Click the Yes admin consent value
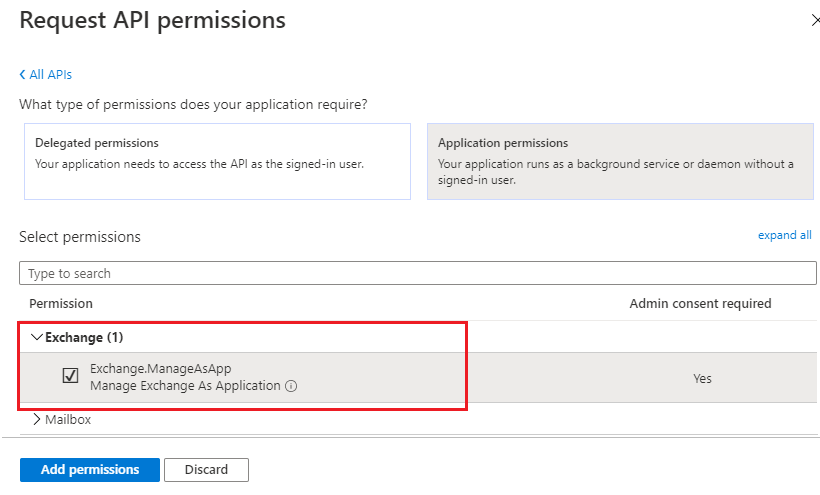The height and width of the screenshot is (495, 820). (702, 378)
